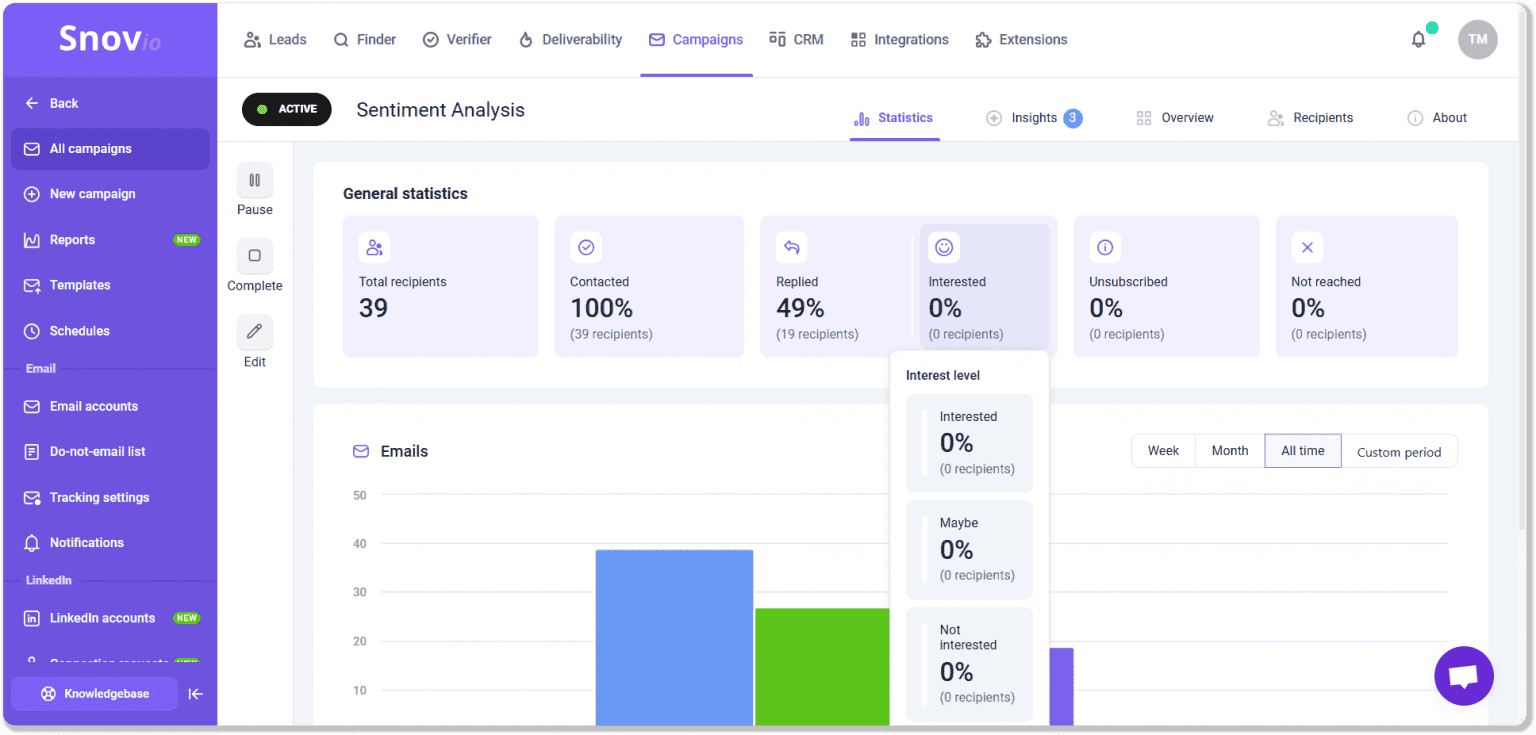The height and width of the screenshot is (735, 1536).
Task: Switch to the Insights tab
Action: tap(1033, 118)
